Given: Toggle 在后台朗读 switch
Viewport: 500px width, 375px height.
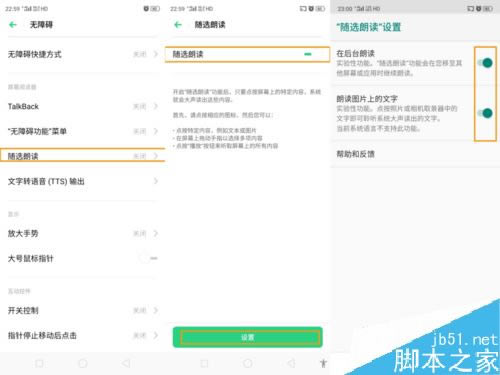Looking at the screenshot, I should [485, 63].
